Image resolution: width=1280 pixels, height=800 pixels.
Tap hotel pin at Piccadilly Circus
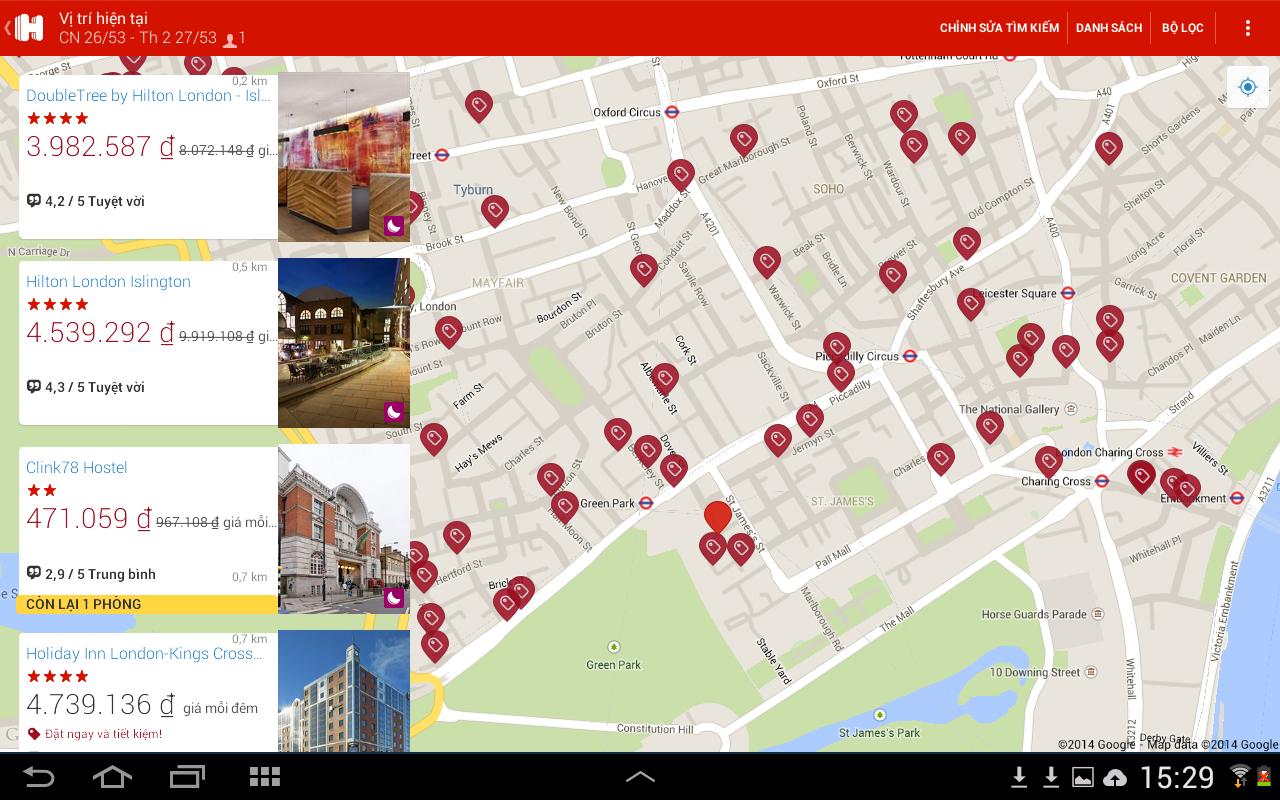[x=837, y=348]
